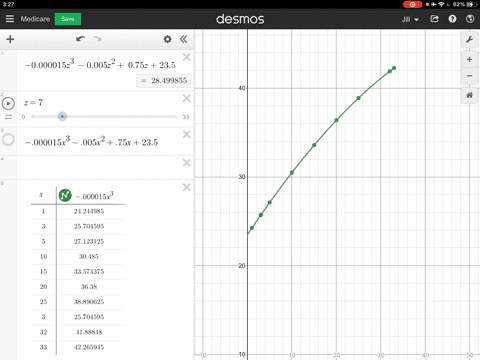
Task: Change the slider animation loop mode
Action: pos(8,117)
